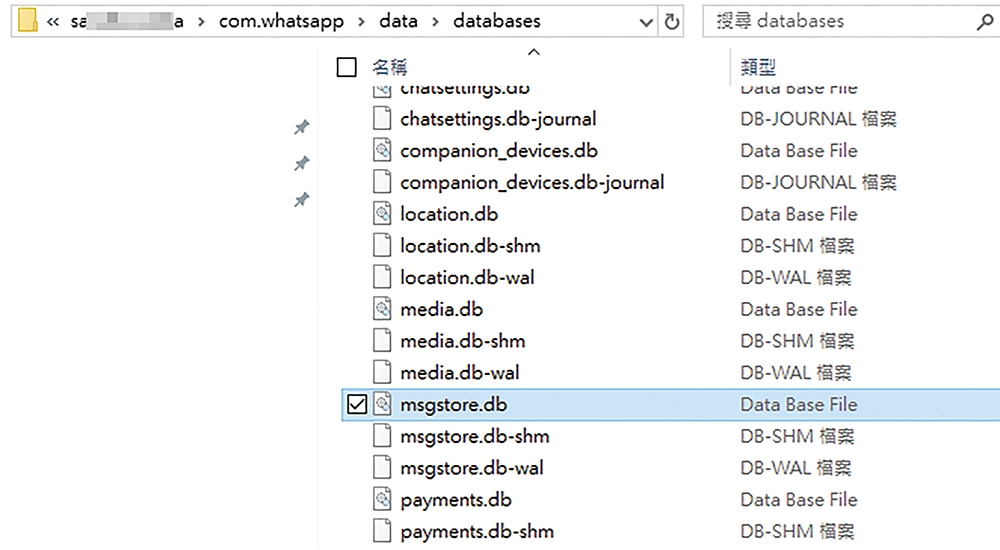1000x550 pixels.
Task: Select the location.db-shm file name
Action: point(470,246)
